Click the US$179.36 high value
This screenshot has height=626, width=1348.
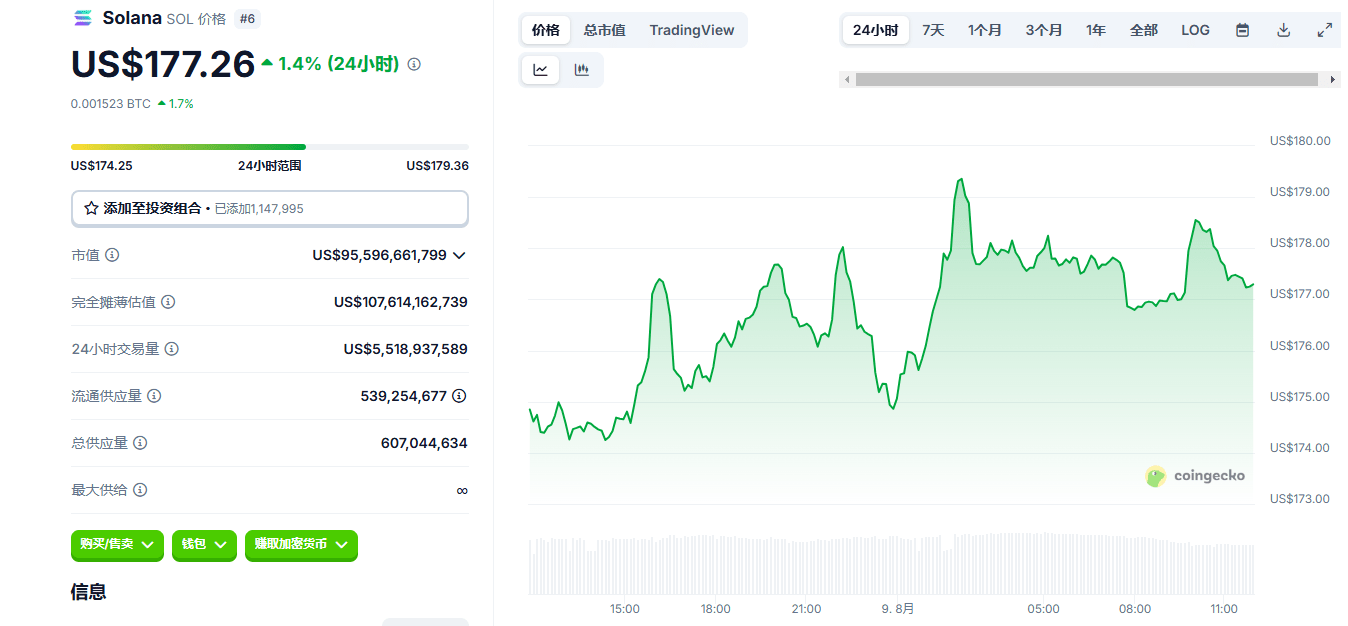click(x=437, y=166)
